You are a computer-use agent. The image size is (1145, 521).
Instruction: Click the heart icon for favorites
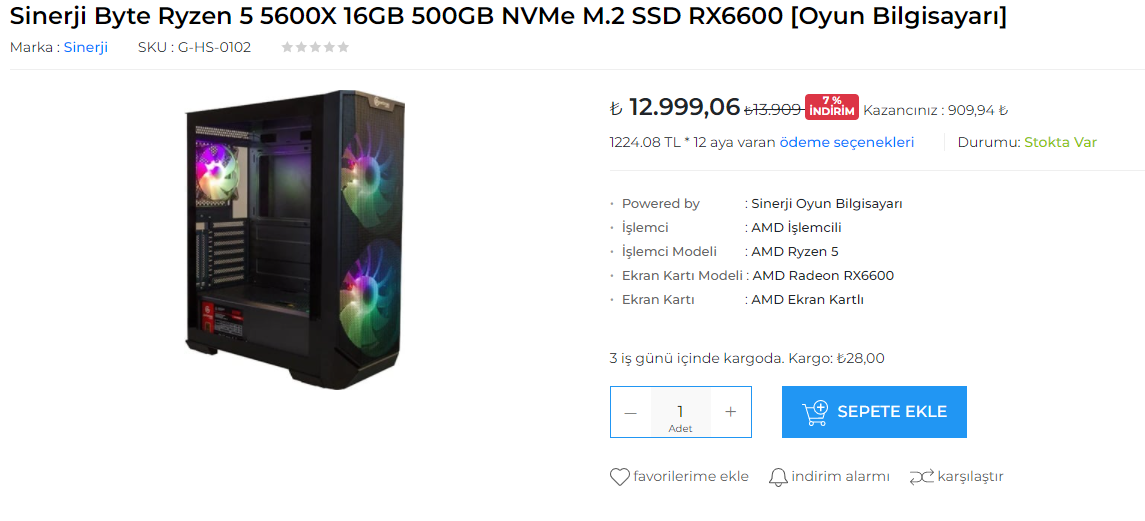coord(620,477)
